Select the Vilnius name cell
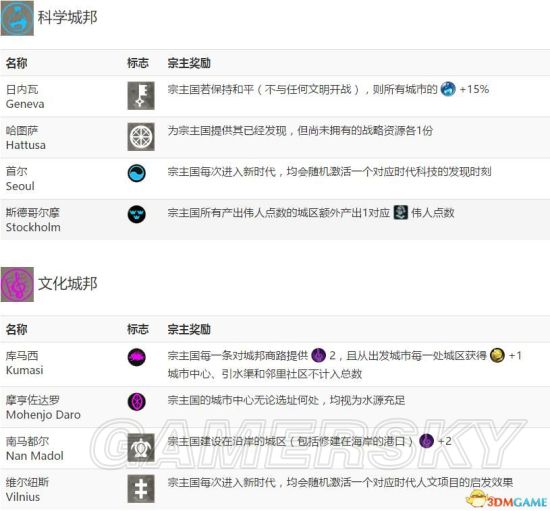 pyautogui.click(x=27, y=489)
